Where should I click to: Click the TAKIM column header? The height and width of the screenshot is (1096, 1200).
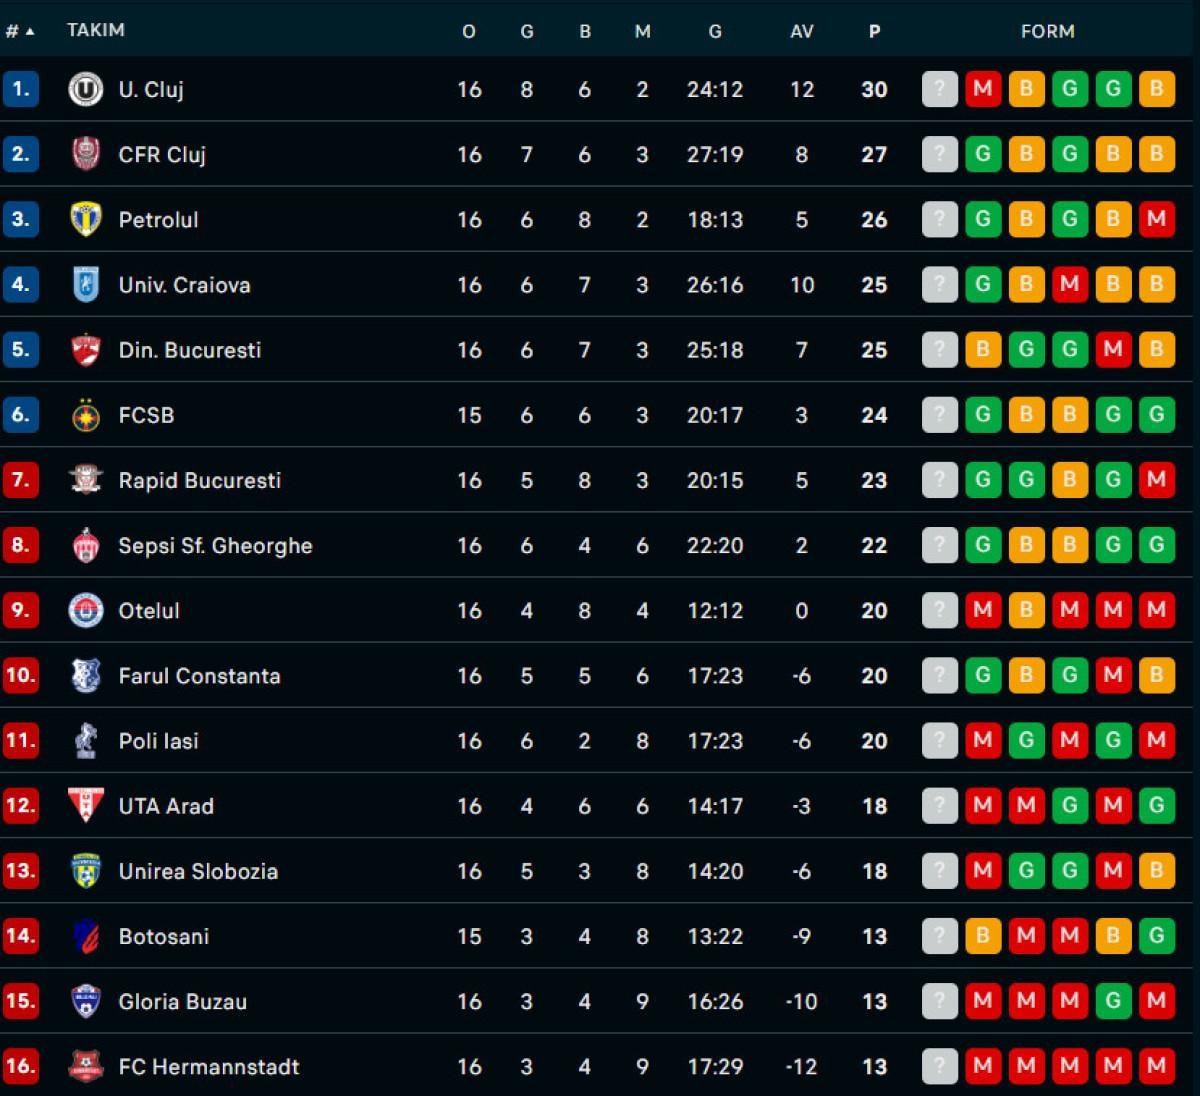point(96,30)
